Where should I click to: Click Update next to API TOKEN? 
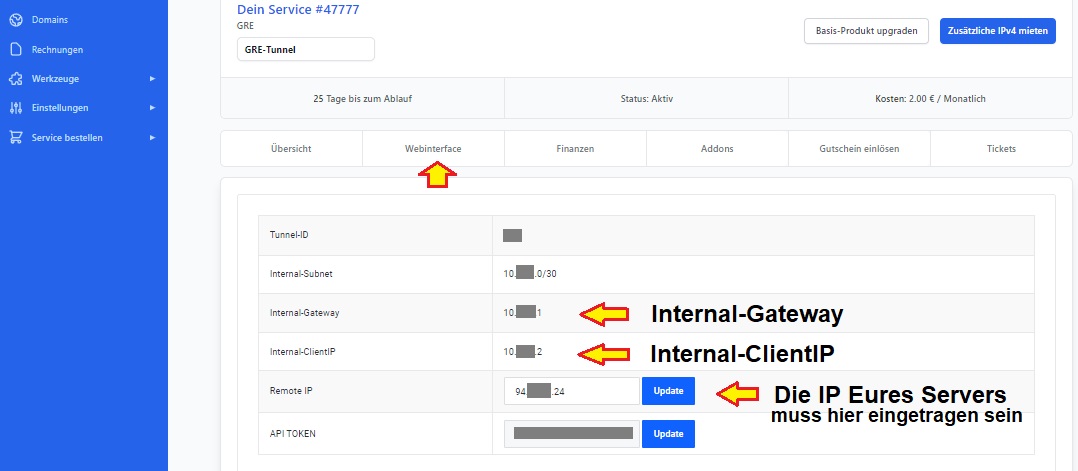pos(668,434)
